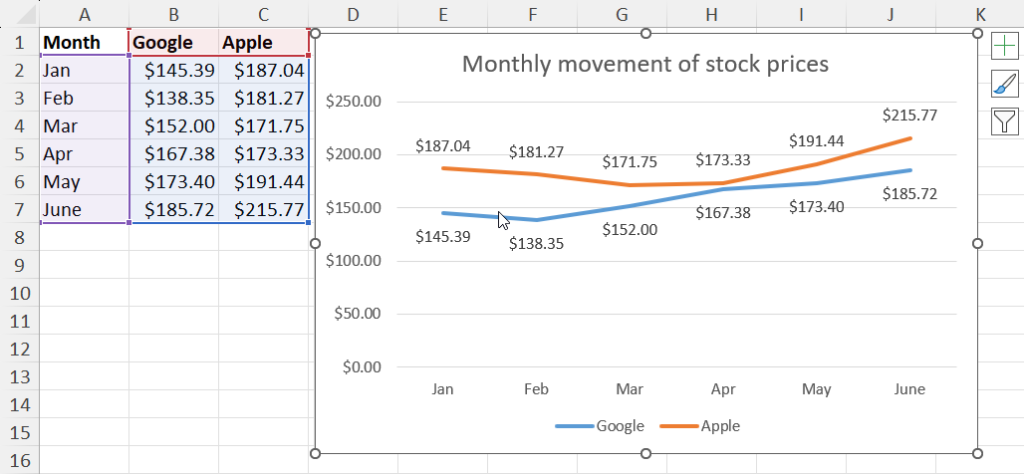Viewport: 1024px width, 474px height.
Task: Select cell containing $181.27
Action: pyautogui.click(x=264, y=98)
